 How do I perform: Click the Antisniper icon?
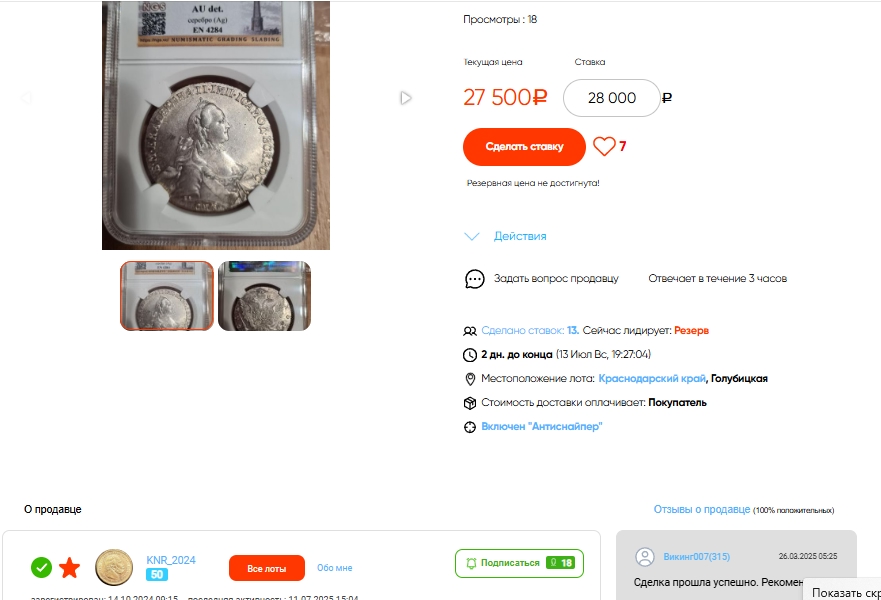(470, 427)
